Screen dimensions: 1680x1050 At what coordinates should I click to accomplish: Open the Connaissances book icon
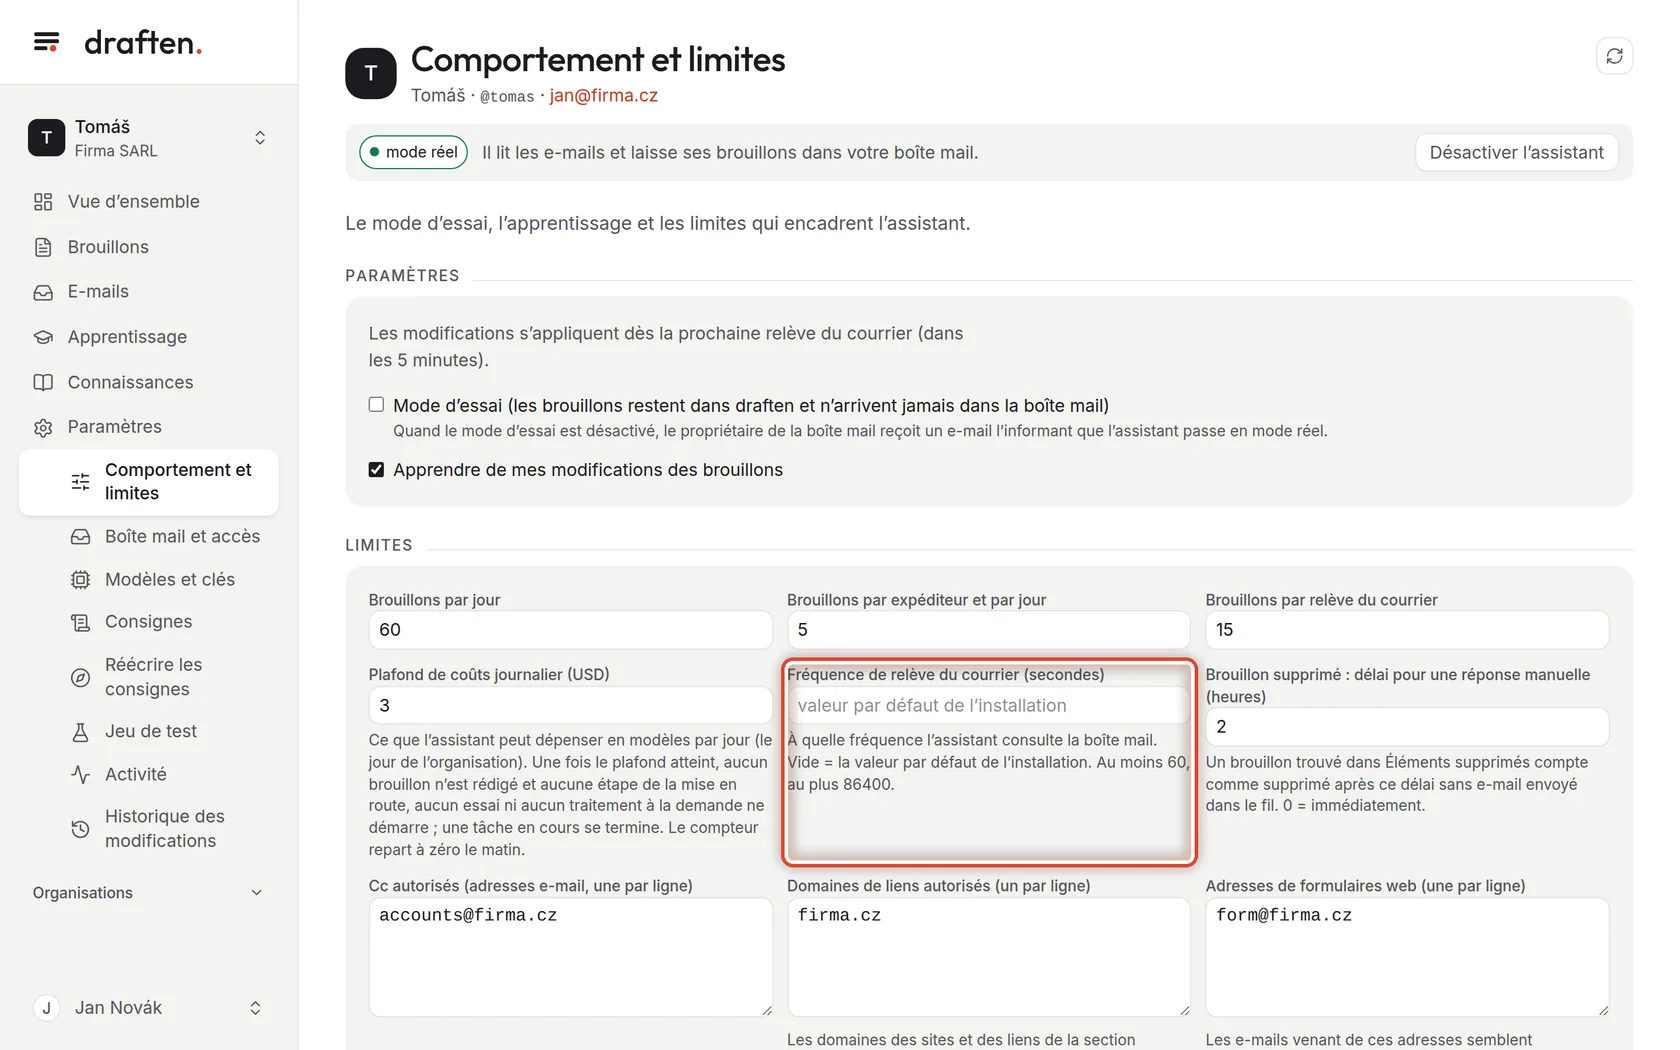(x=43, y=382)
